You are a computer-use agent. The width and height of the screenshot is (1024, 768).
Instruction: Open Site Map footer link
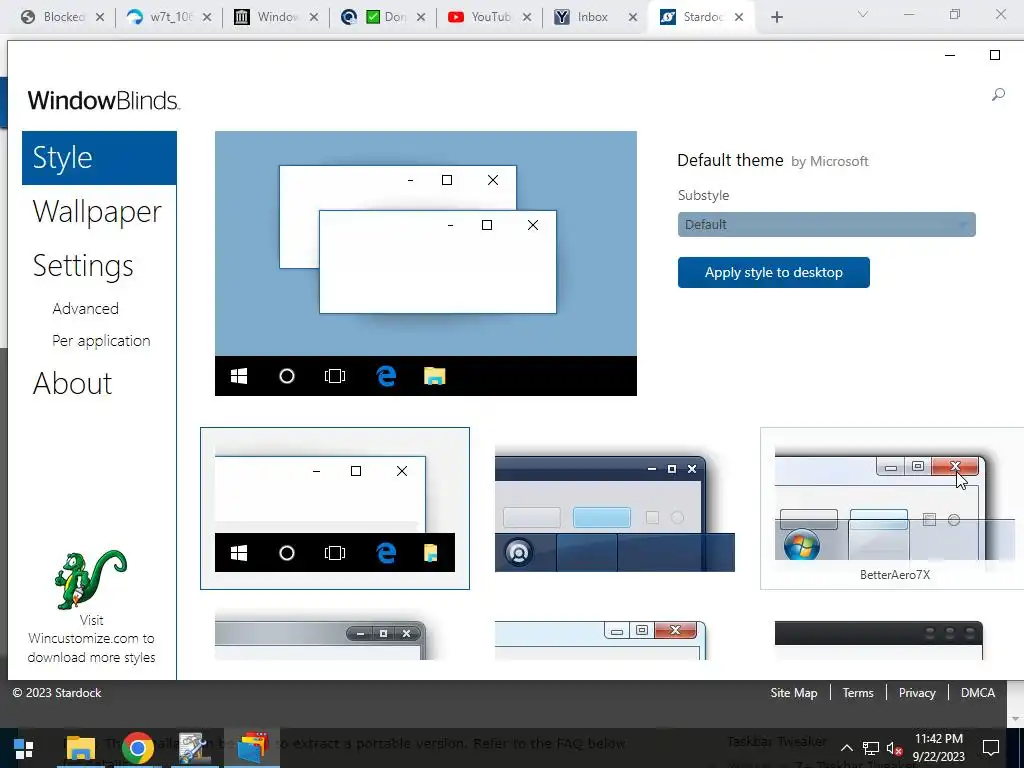793,693
